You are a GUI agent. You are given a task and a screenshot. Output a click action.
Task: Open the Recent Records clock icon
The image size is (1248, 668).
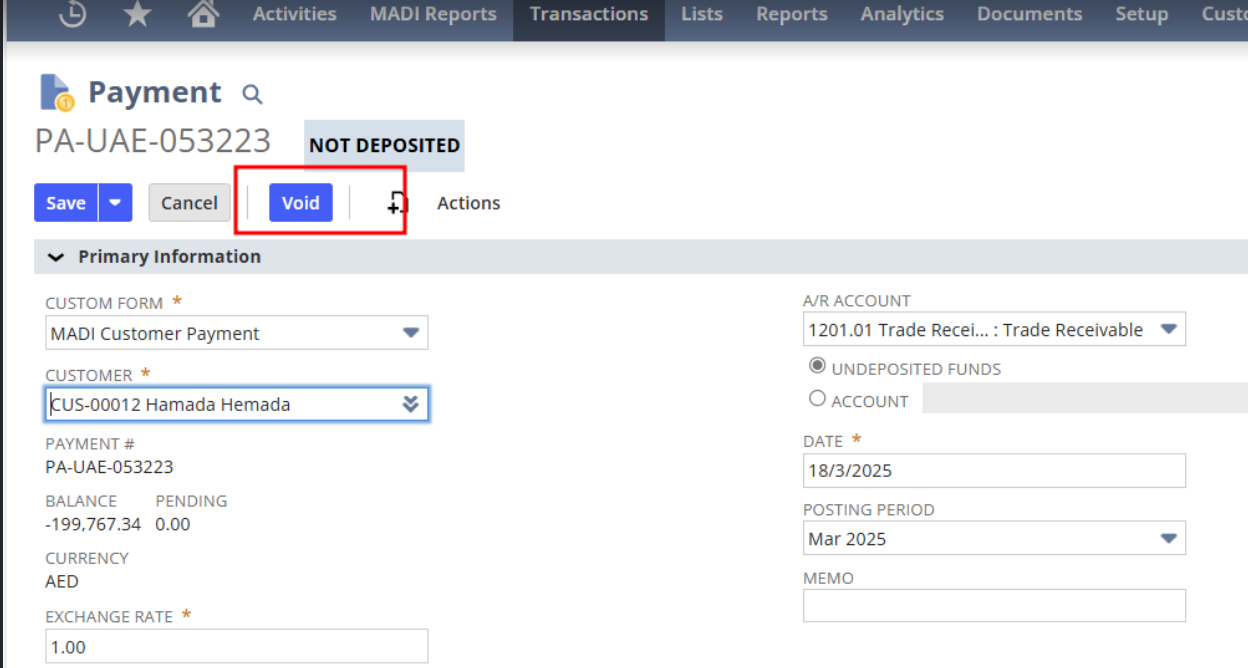(72, 14)
